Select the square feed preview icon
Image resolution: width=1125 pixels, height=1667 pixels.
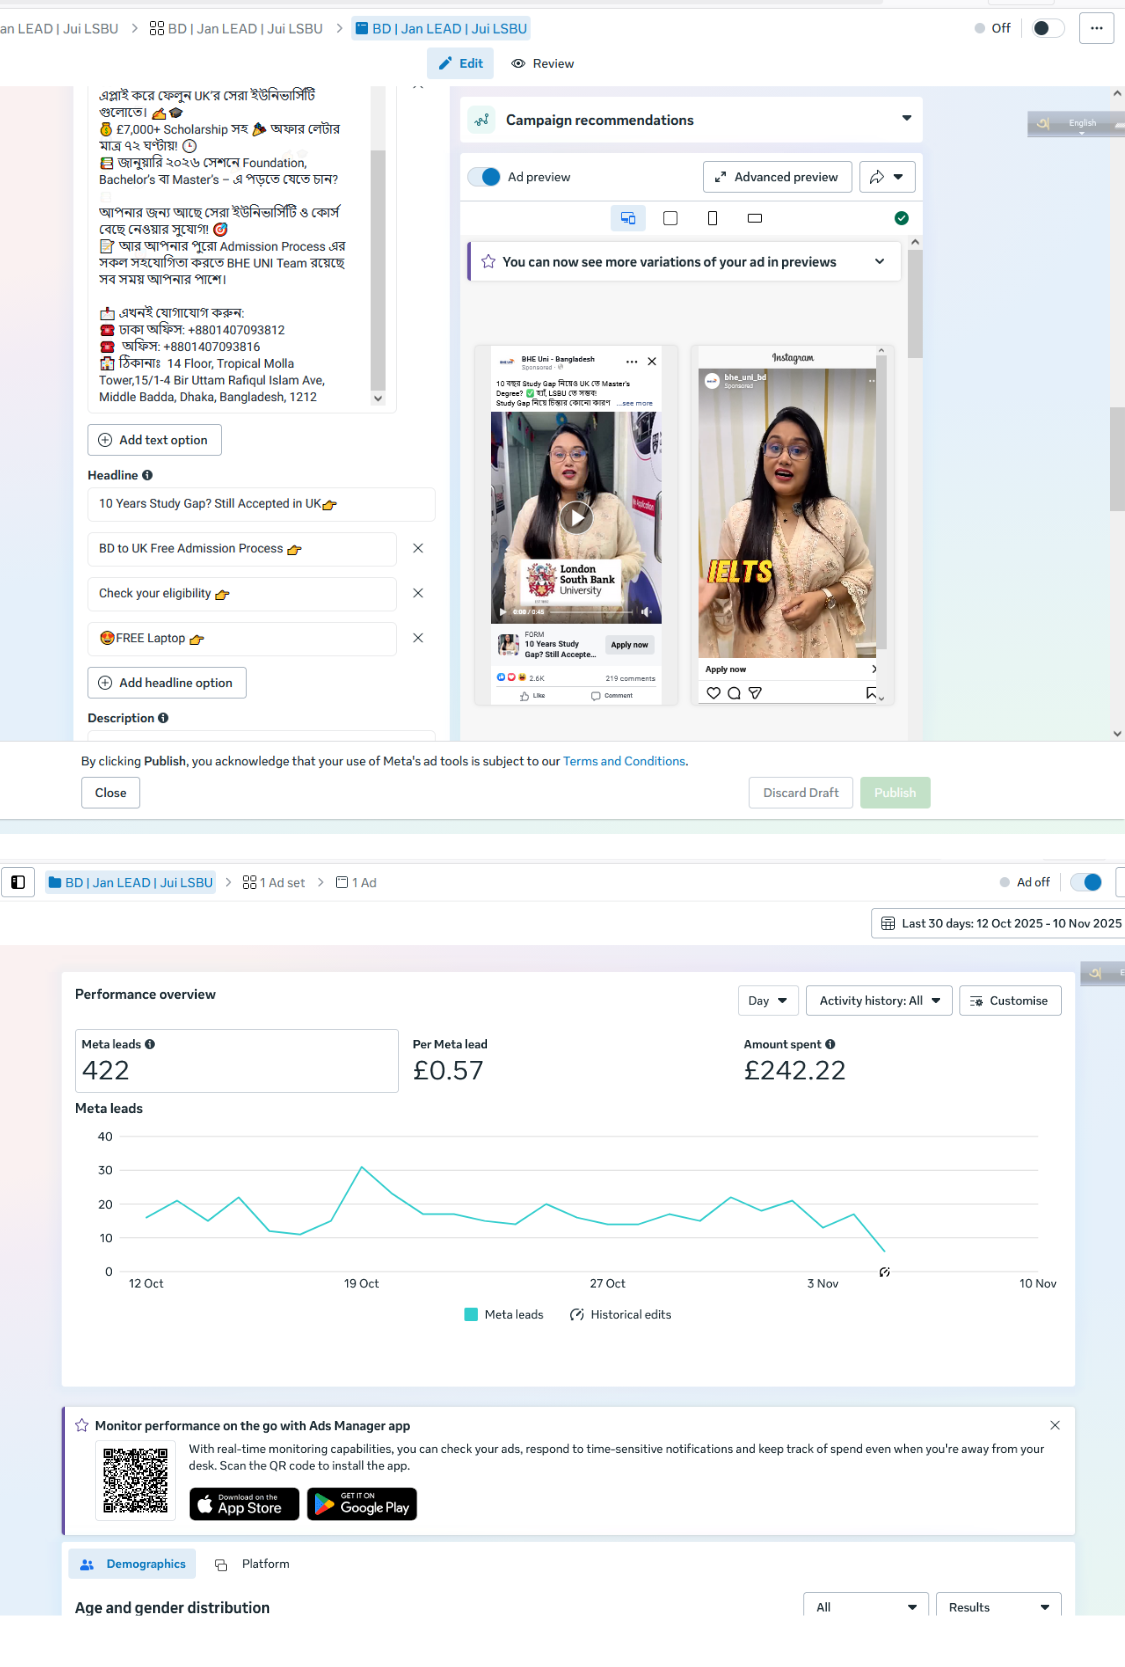click(x=670, y=218)
